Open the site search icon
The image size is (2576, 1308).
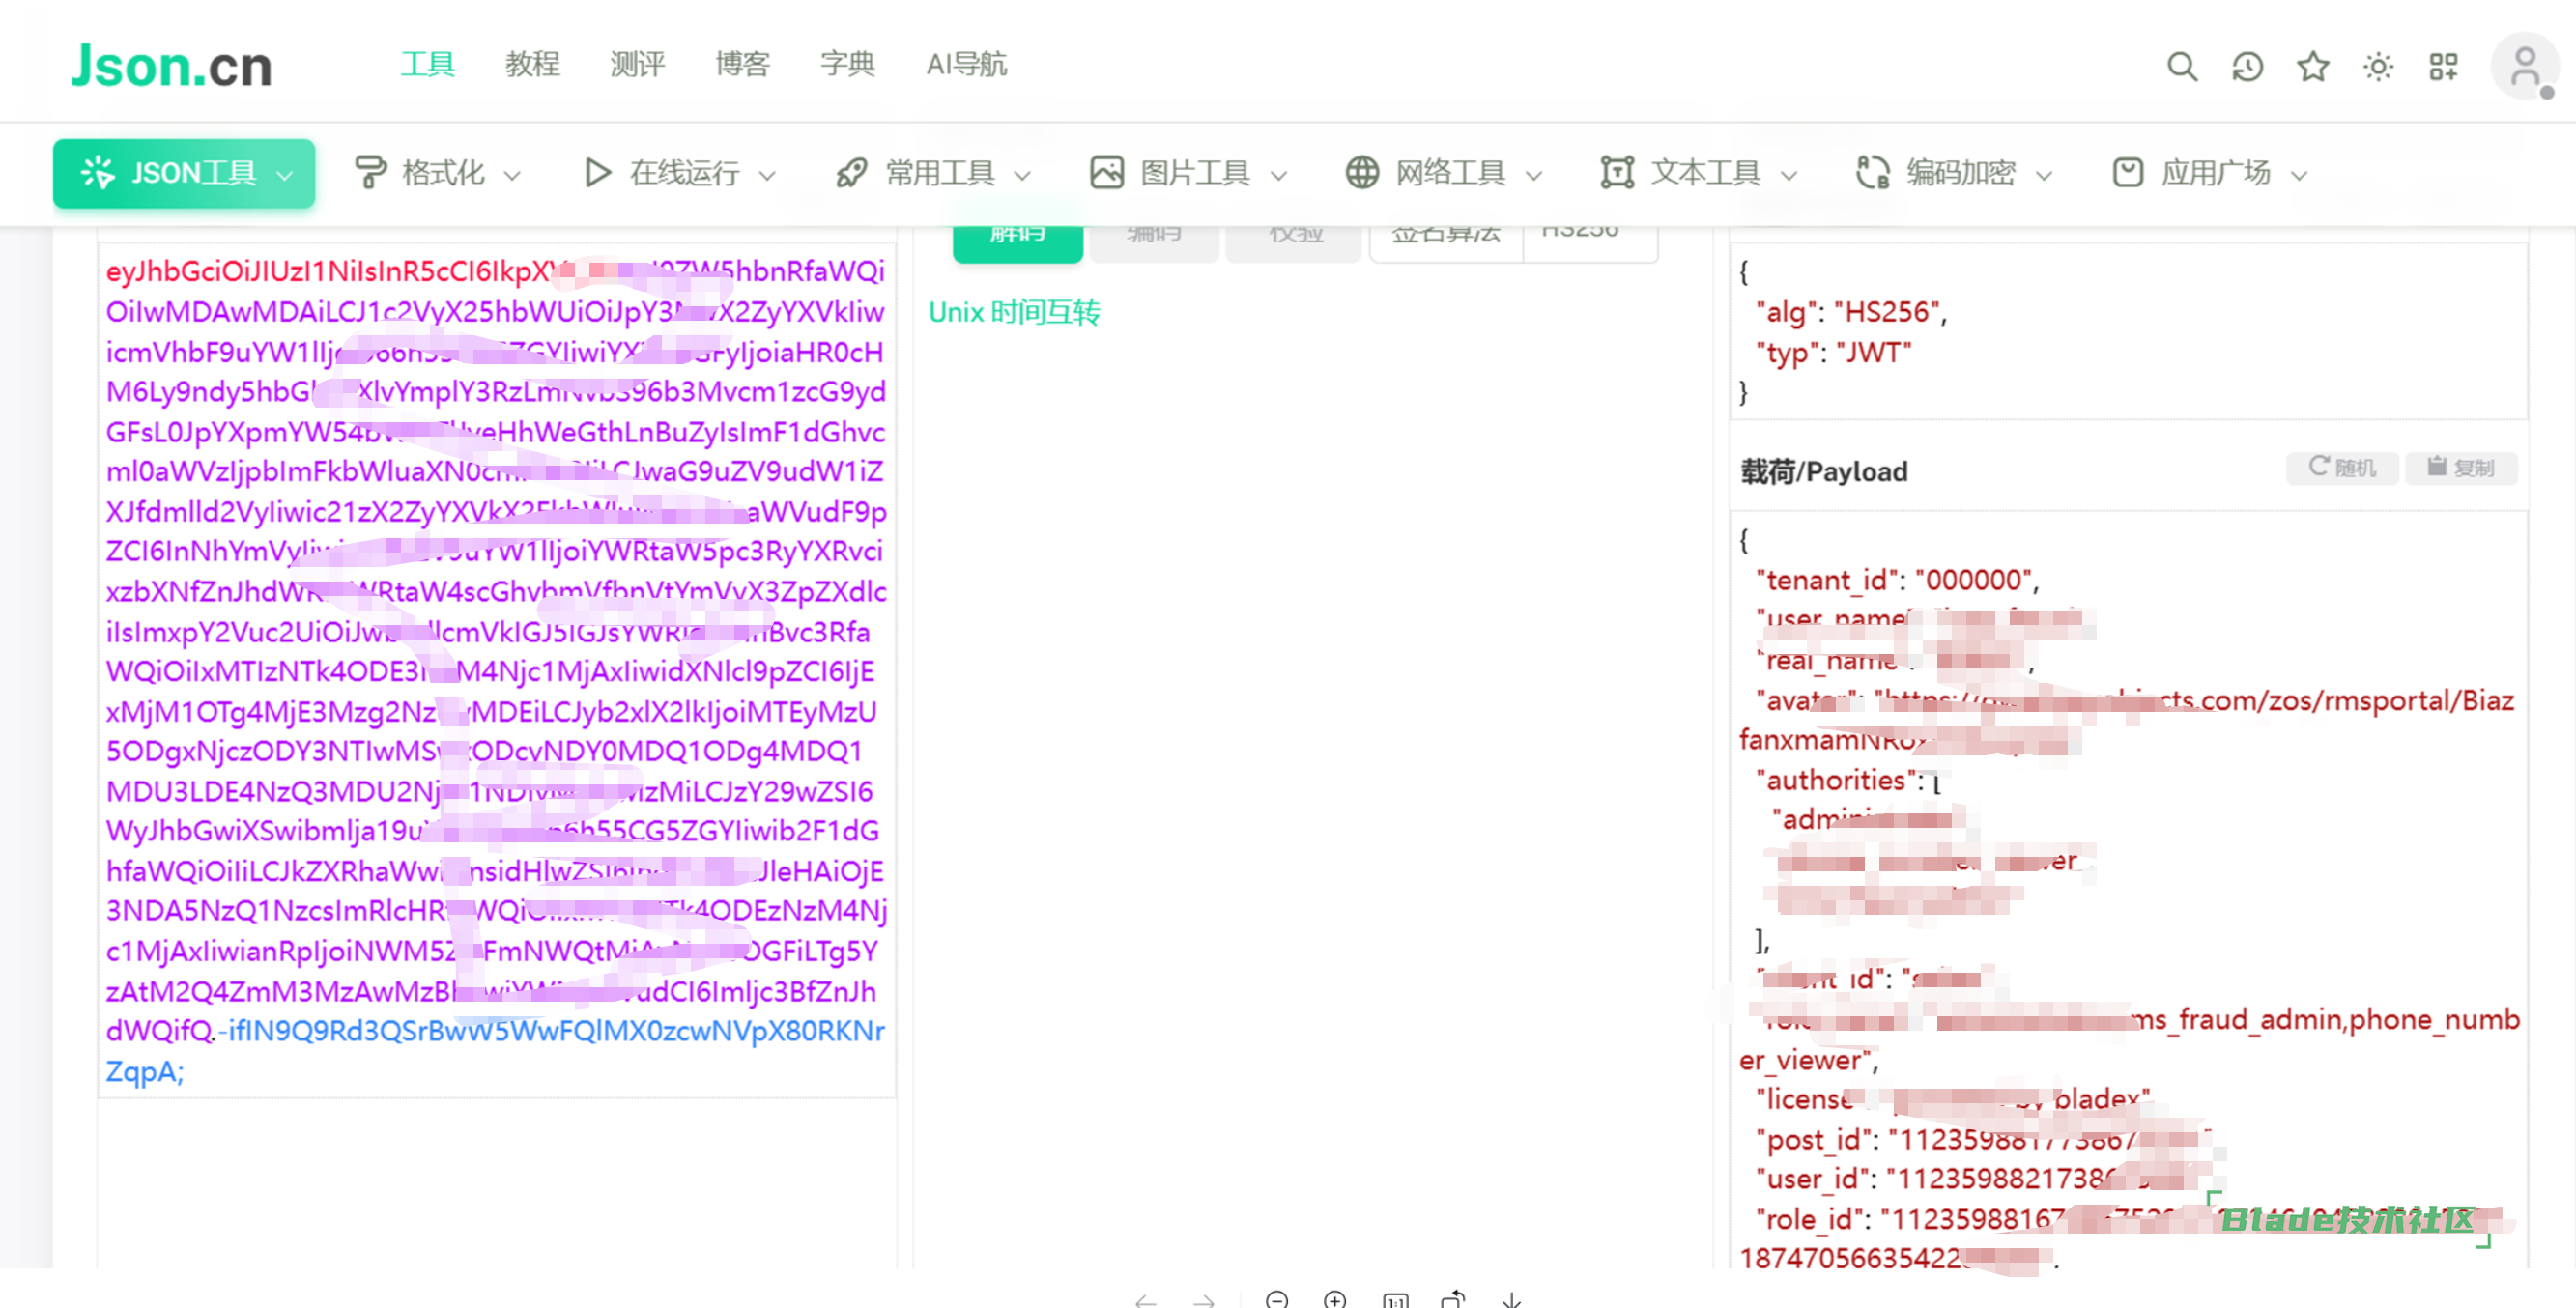(x=2181, y=66)
